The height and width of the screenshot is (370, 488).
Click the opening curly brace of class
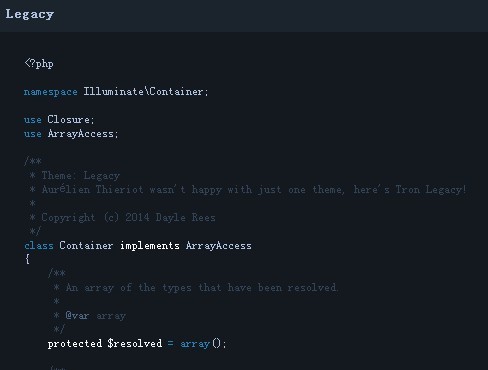[x=27, y=259]
